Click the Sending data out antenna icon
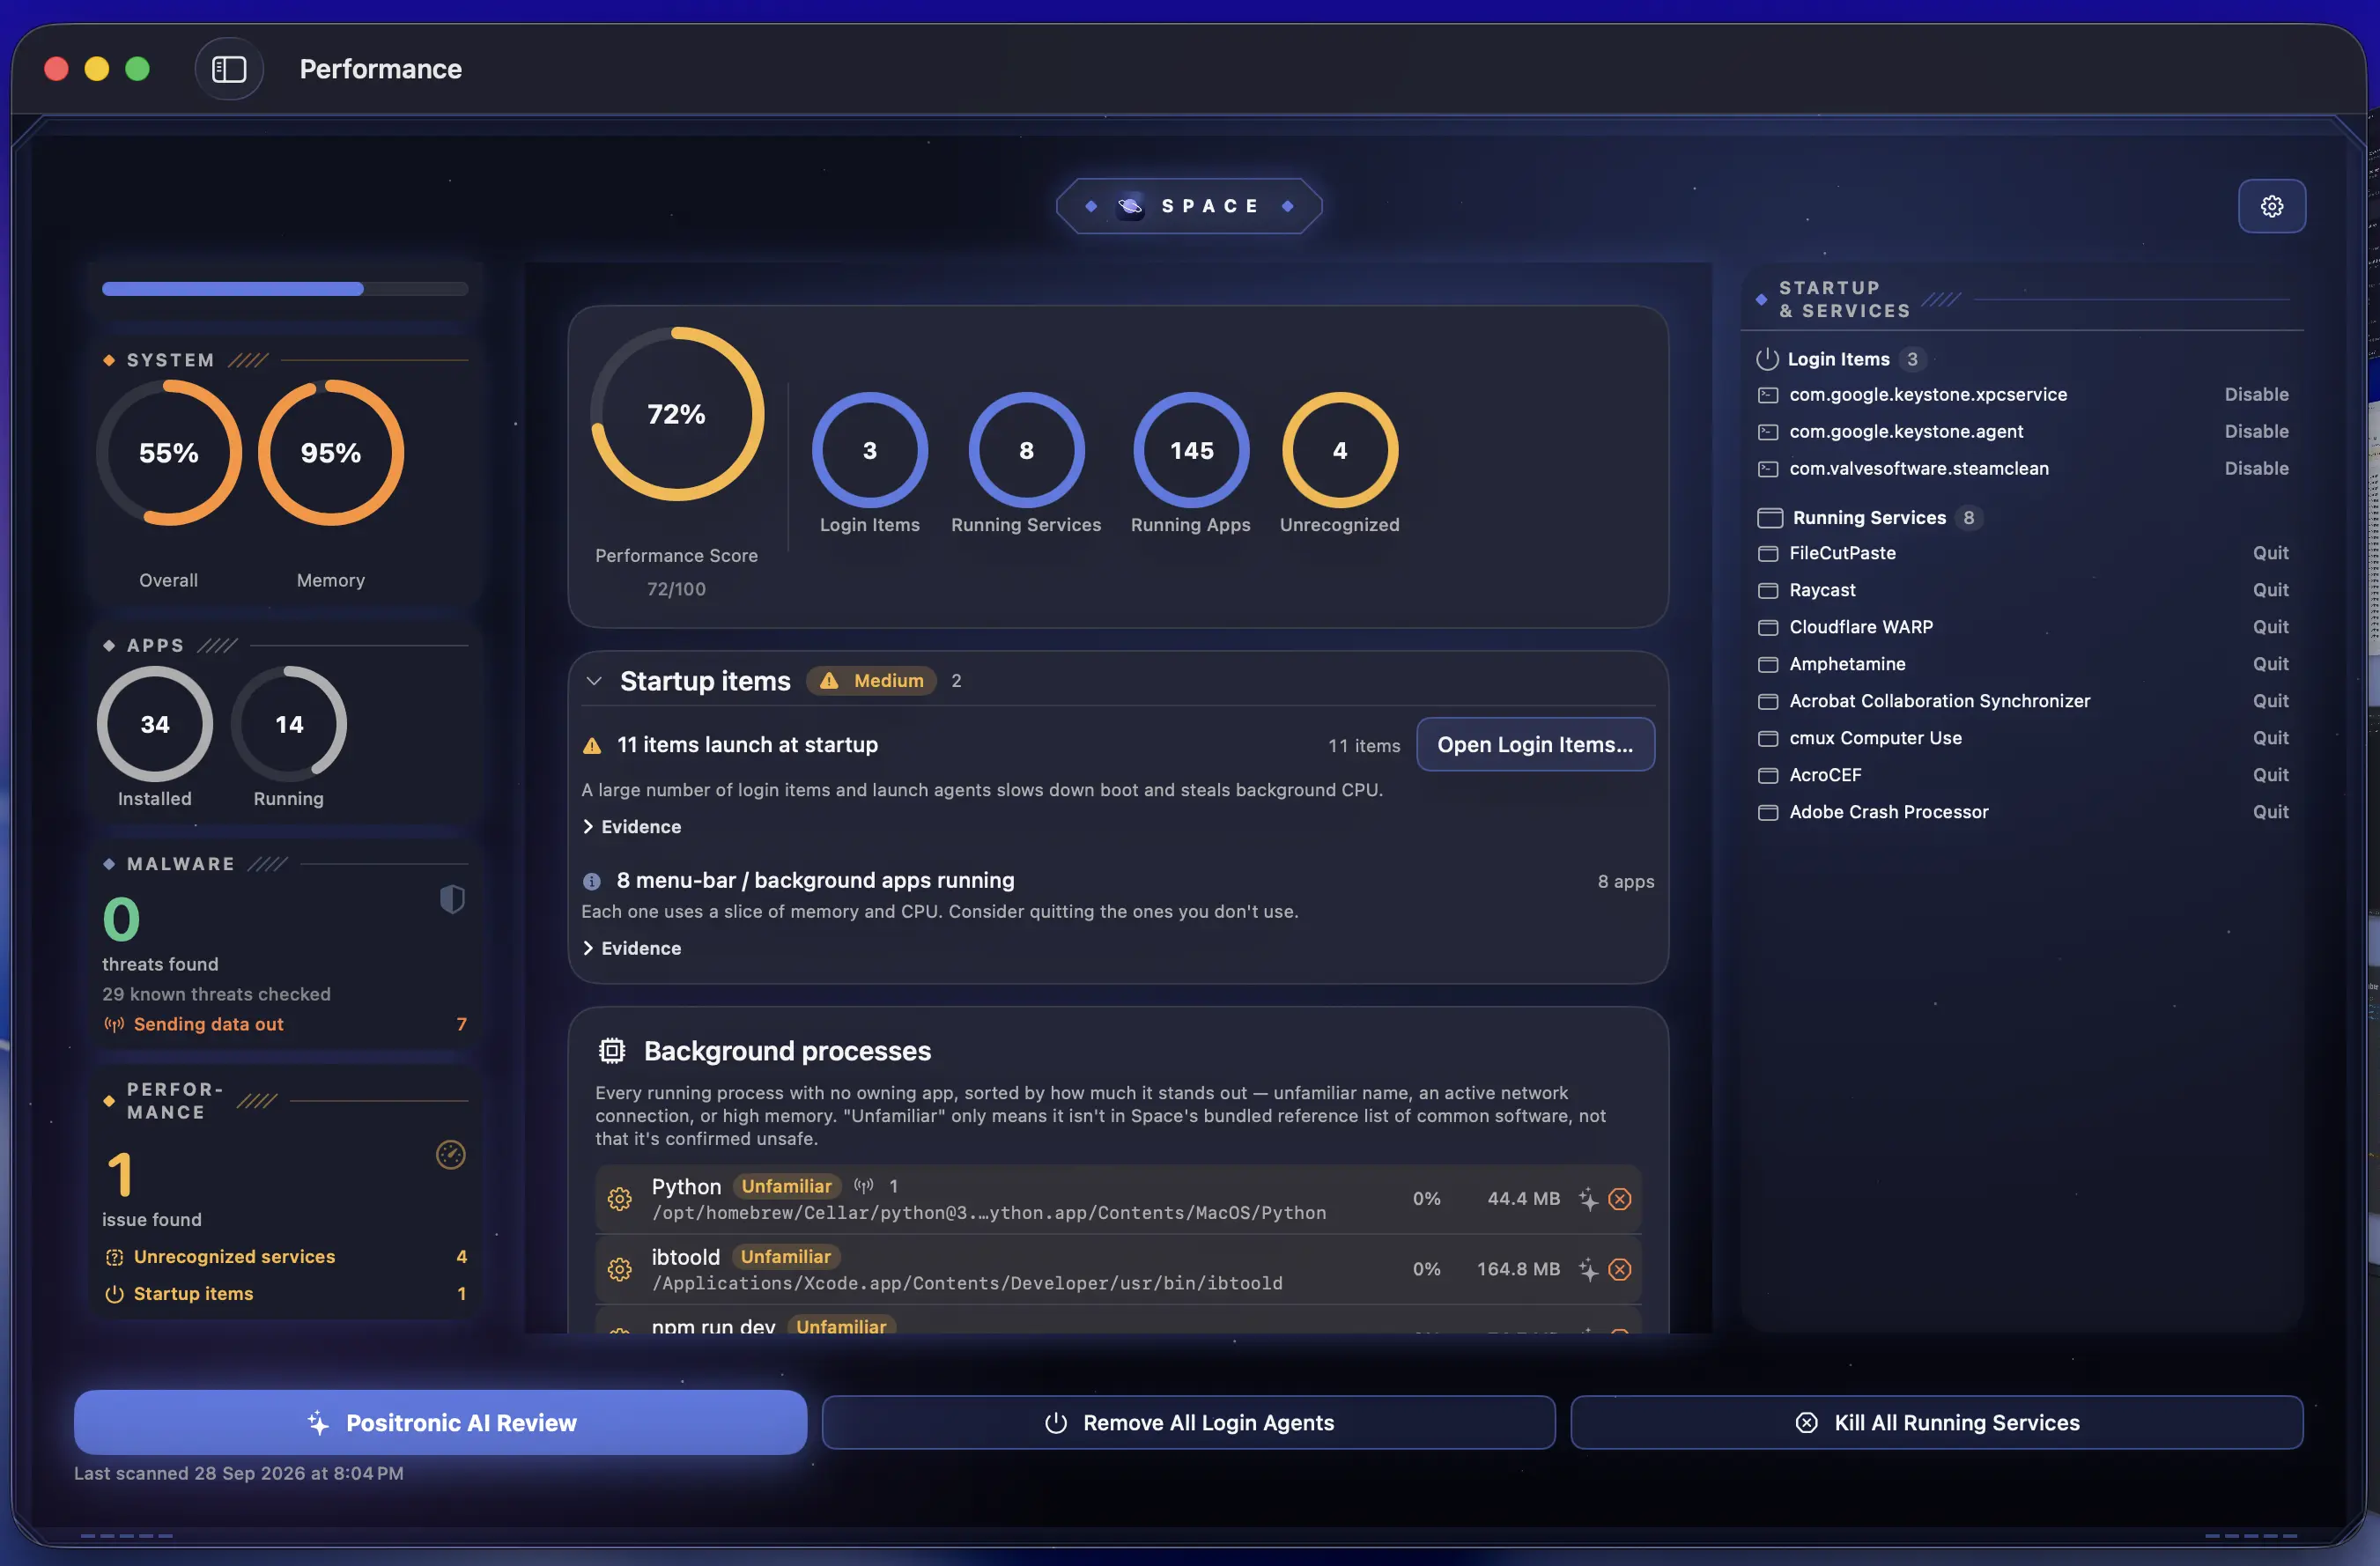2380x1566 pixels. tap(115, 1024)
